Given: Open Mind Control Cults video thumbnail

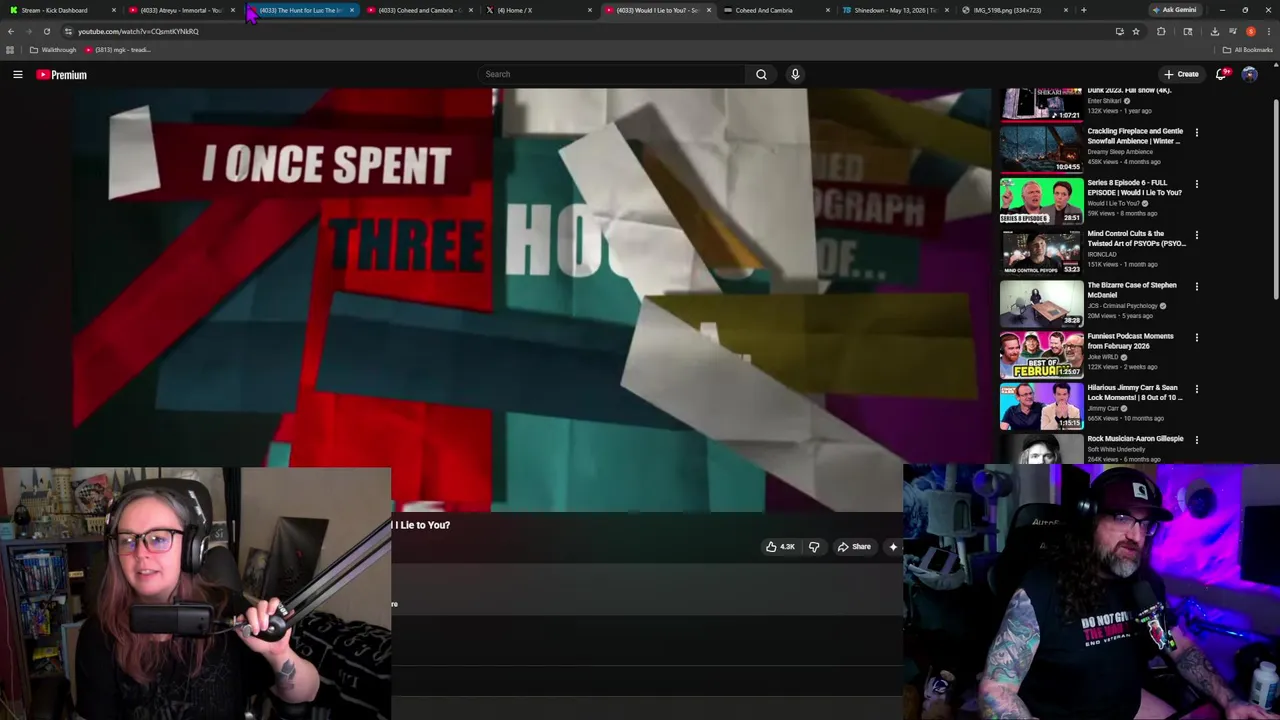Looking at the screenshot, I should pyautogui.click(x=1041, y=251).
